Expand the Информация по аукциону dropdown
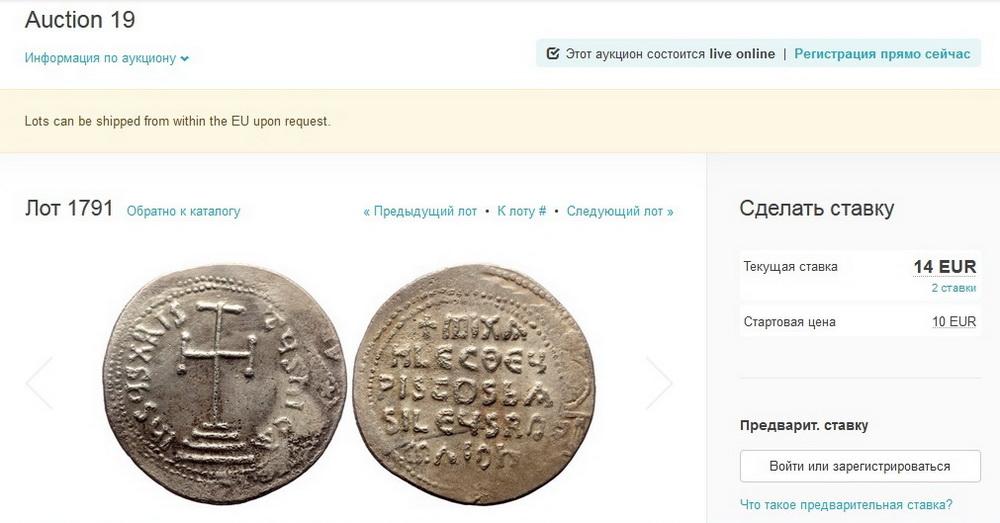Image resolution: width=1000 pixels, height=523 pixels. pyautogui.click(x=107, y=58)
